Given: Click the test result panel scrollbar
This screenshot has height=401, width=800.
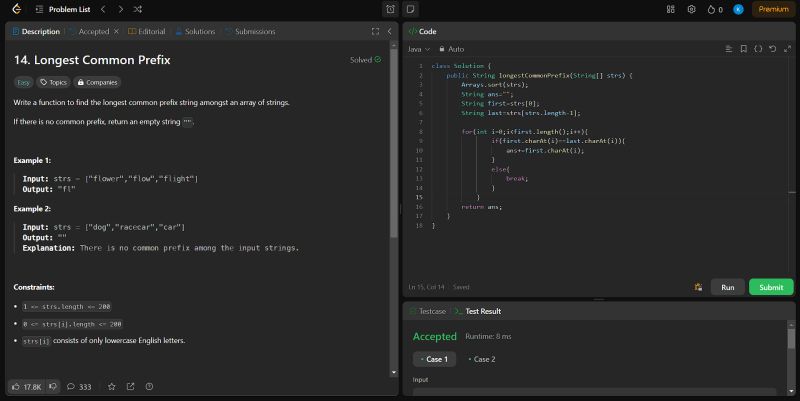Looking at the screenshot, I should click(x=791, y=339).
